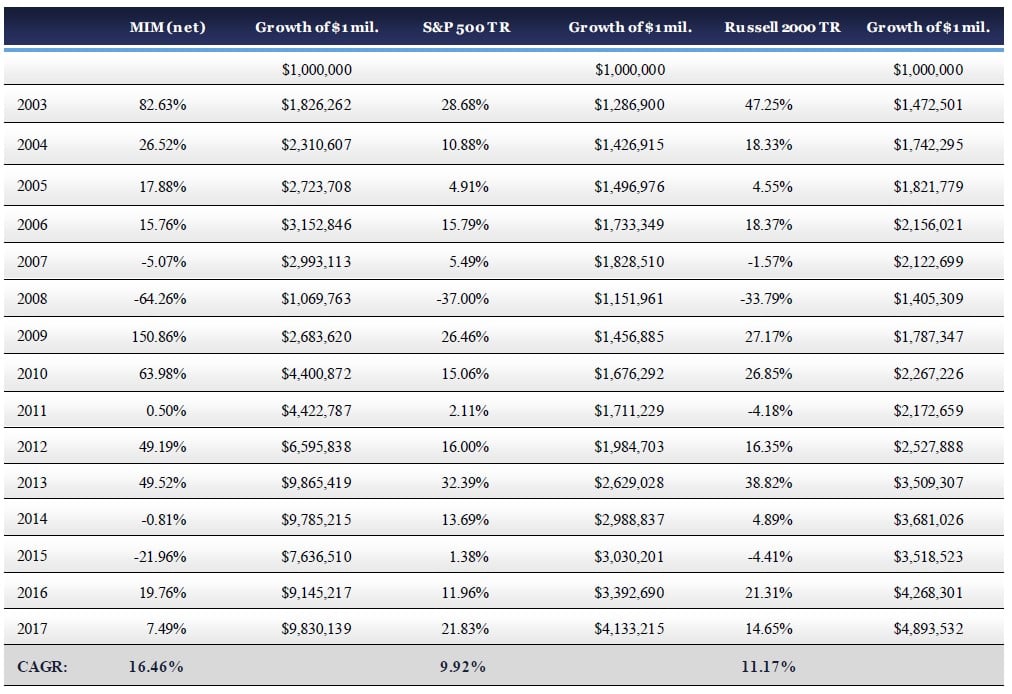Click the 11.17% Russell CAGR value
The image size is (1012, 694).
coord(768,666)
